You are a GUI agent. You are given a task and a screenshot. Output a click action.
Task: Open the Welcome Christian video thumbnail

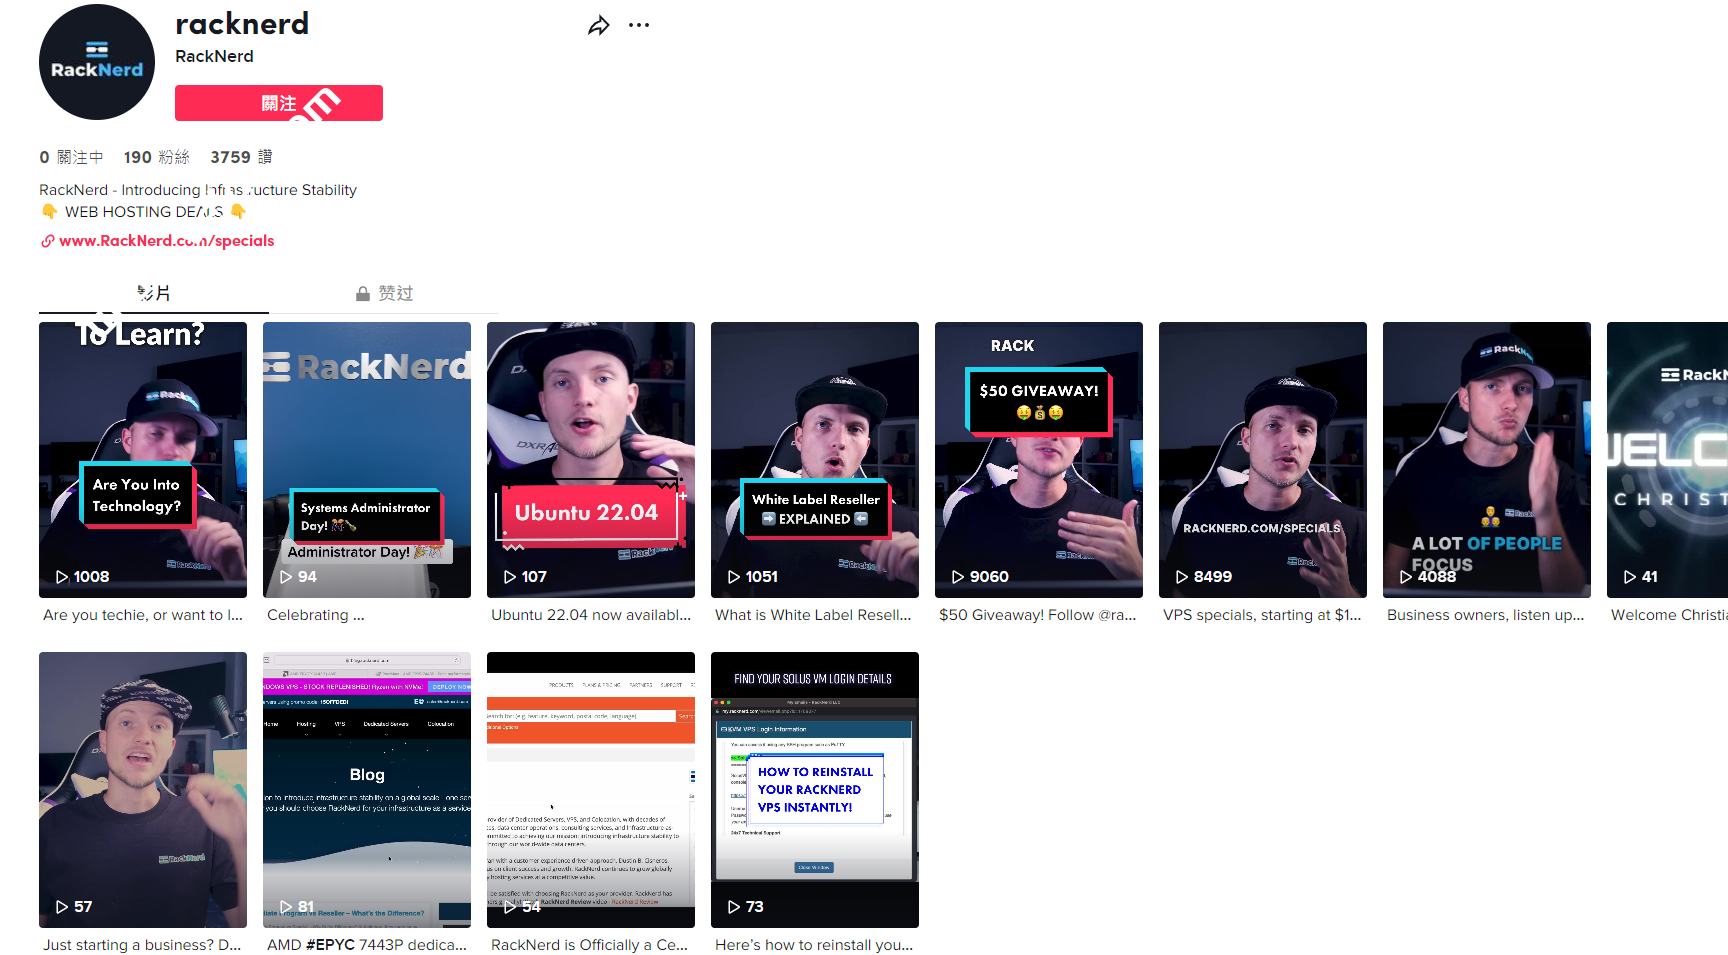click(x=1667, y=460)
